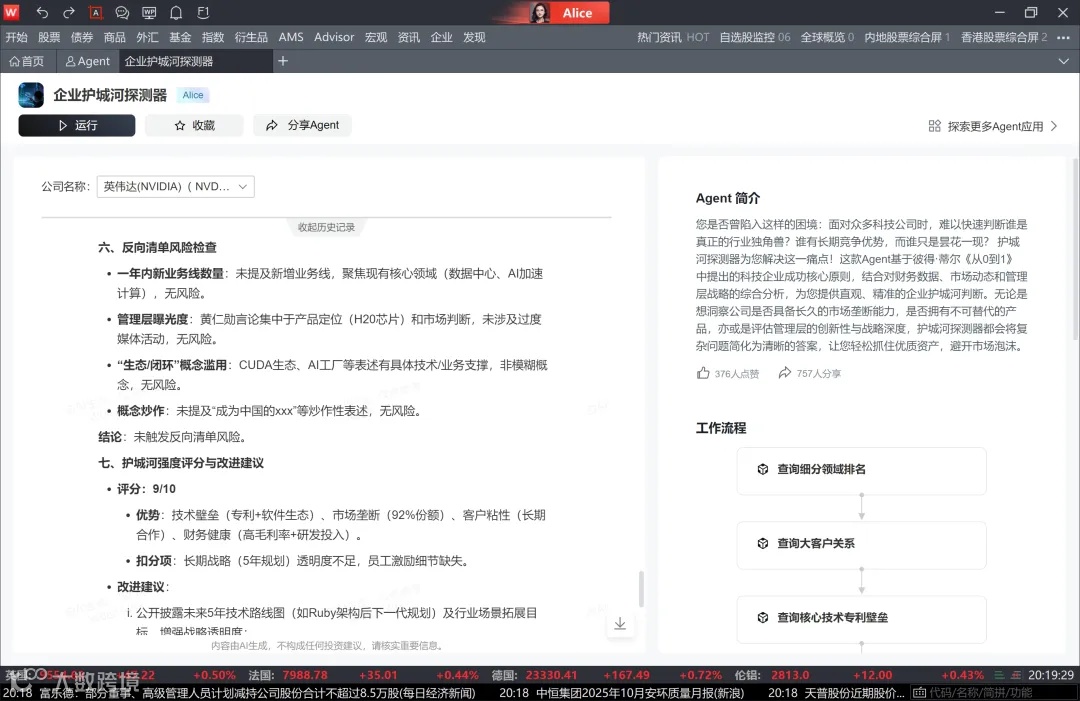Open the chat message icon in the toolbar
Viewport: 1080px width, 701px height.
[x=122, y=13]
